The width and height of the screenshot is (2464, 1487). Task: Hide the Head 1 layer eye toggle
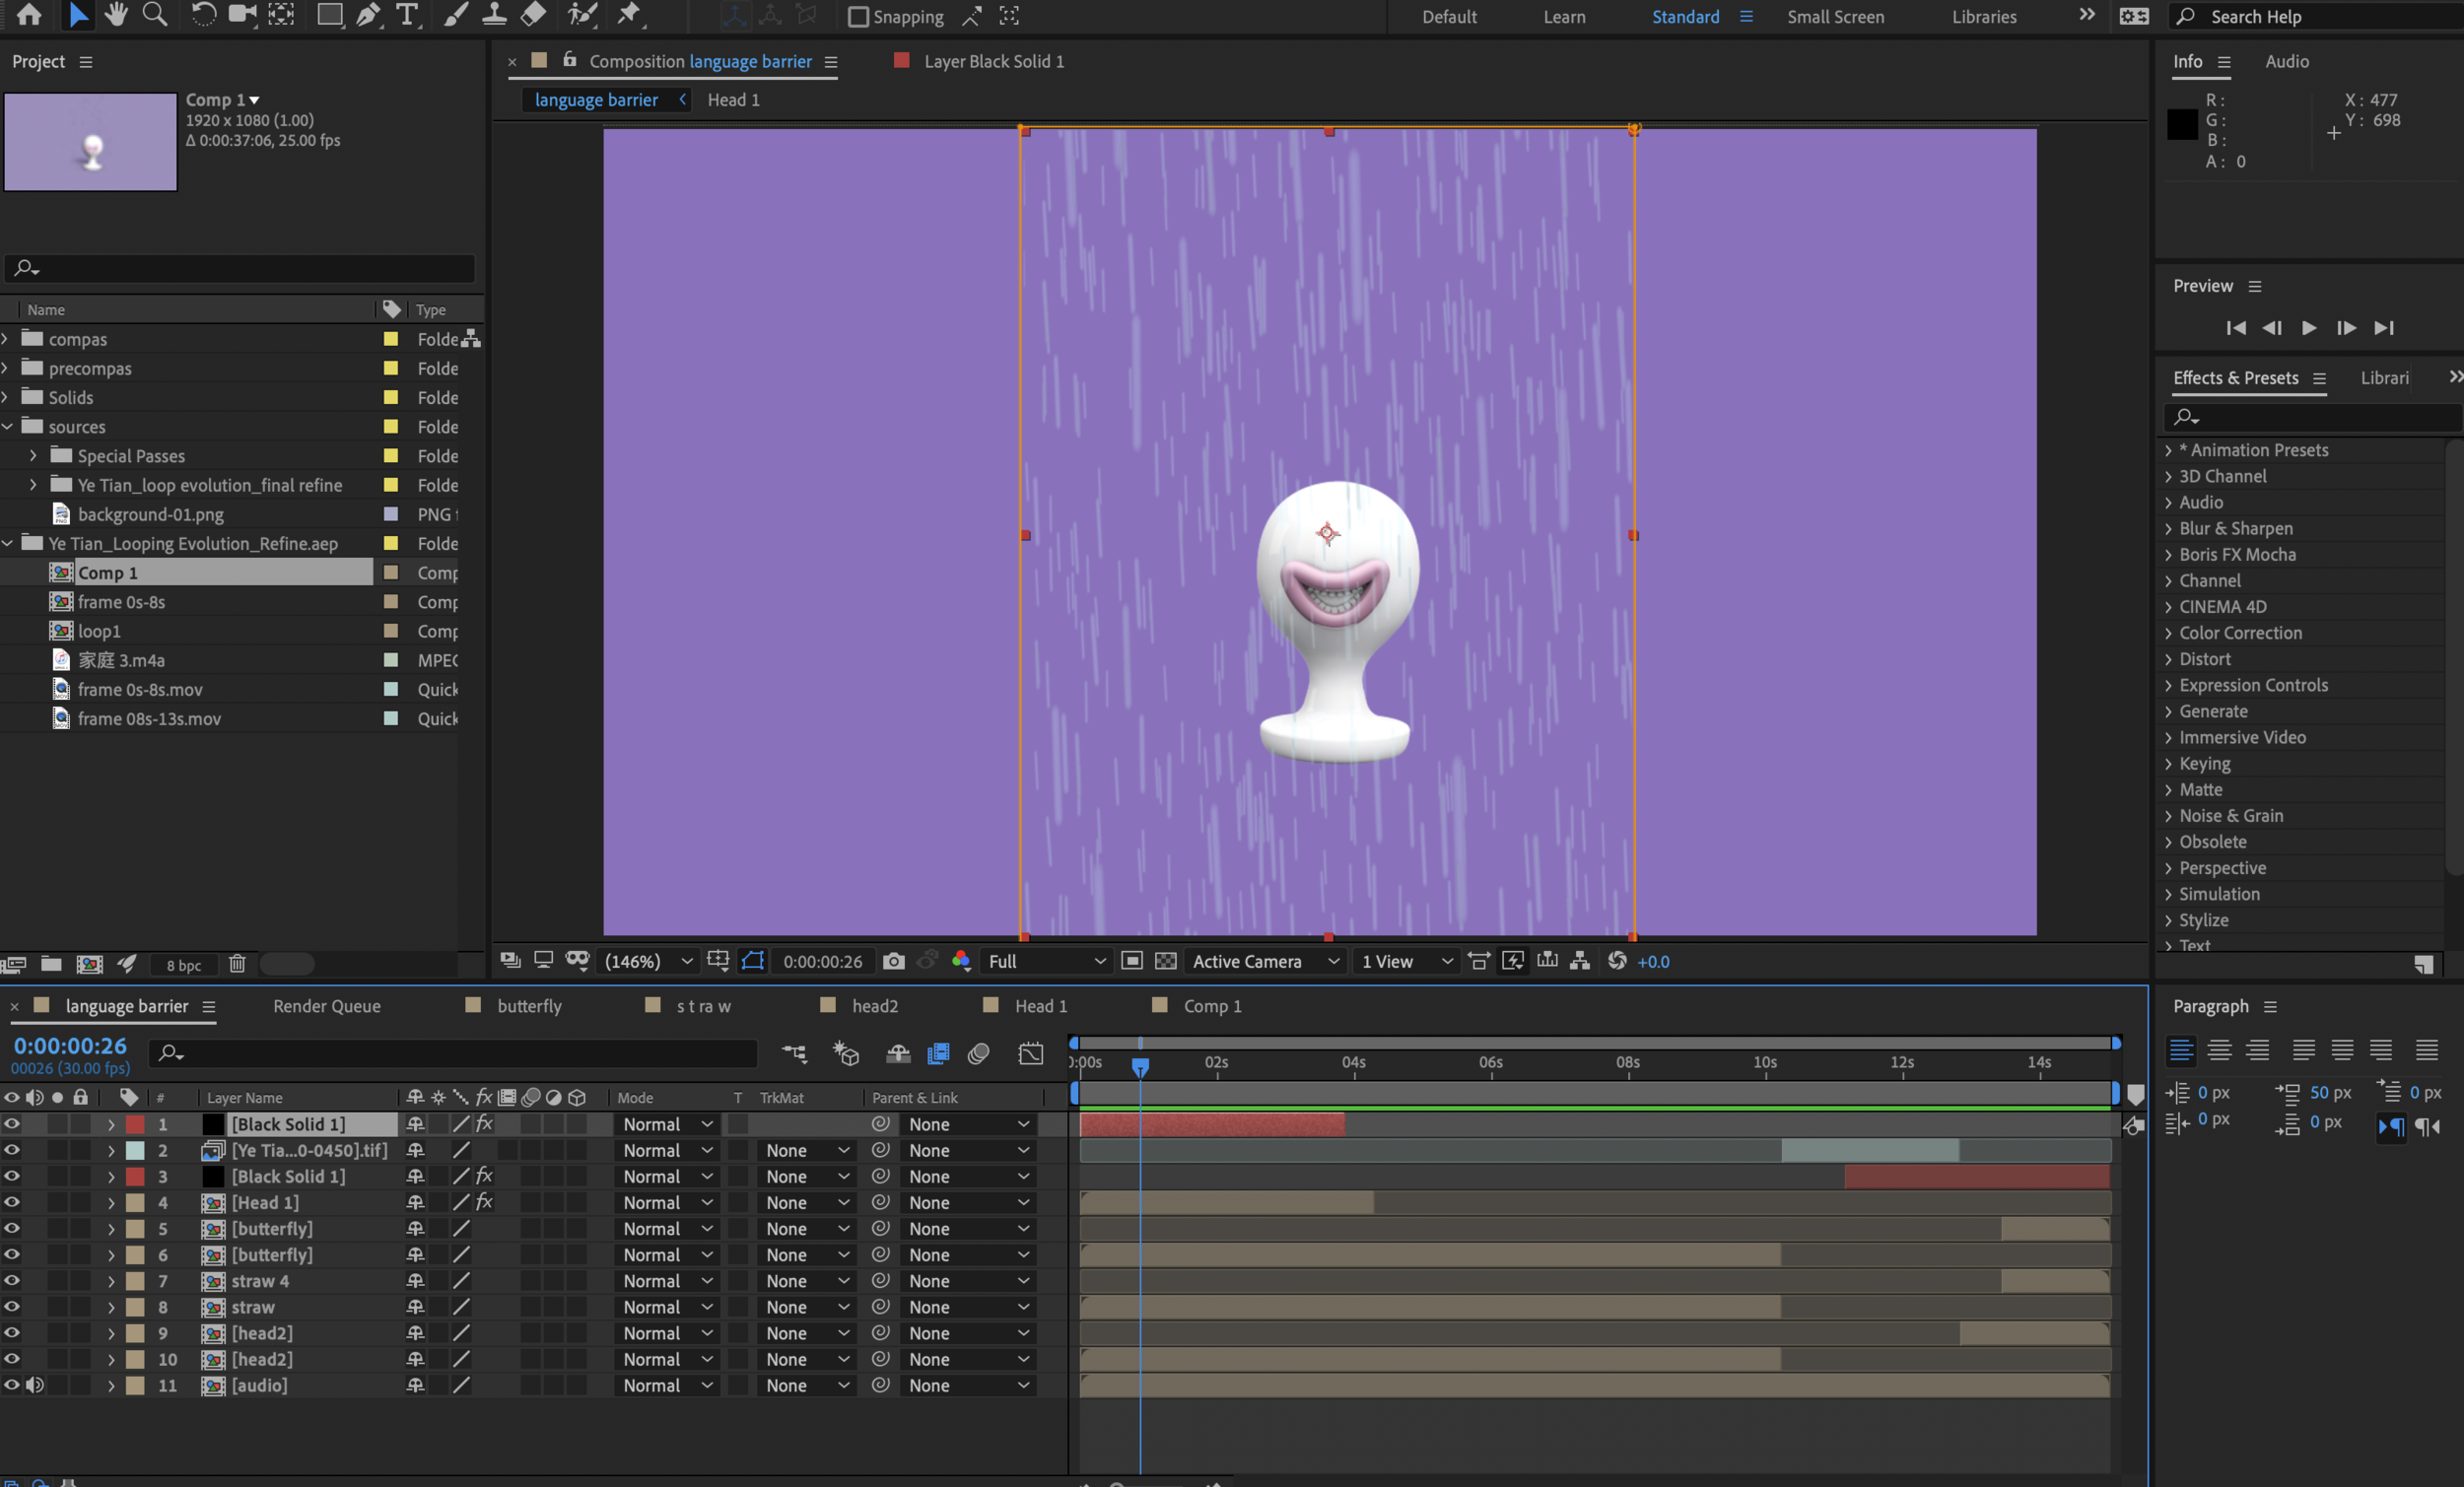click(12, 1202)
